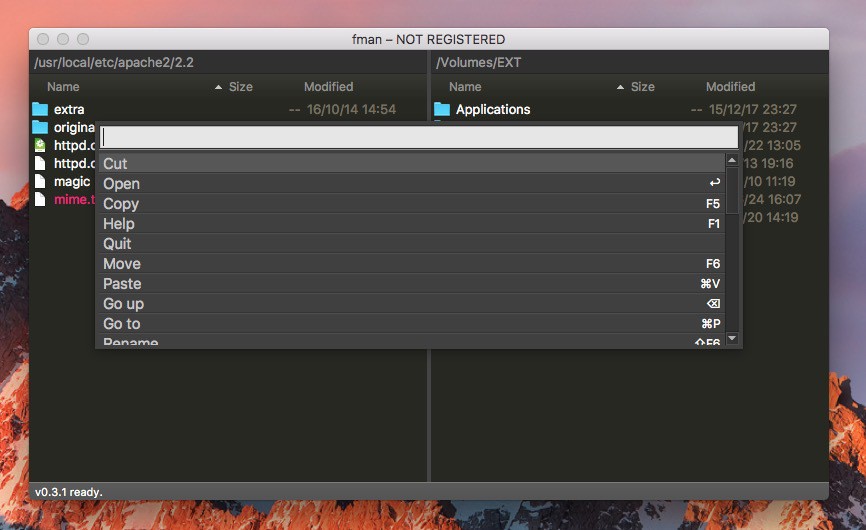The height and width of the screenshot is (530, 866).
Task: Click the v0.3.1 ready status text
Action: [68, 492]
